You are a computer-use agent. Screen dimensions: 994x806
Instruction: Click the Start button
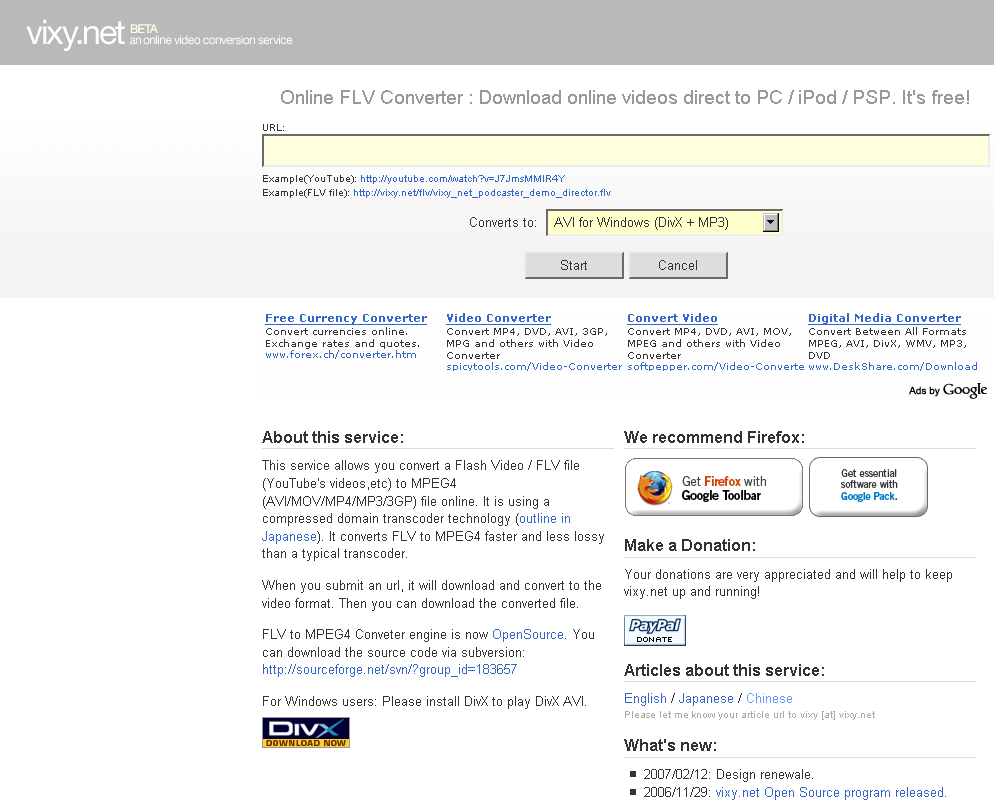(574, 266)
